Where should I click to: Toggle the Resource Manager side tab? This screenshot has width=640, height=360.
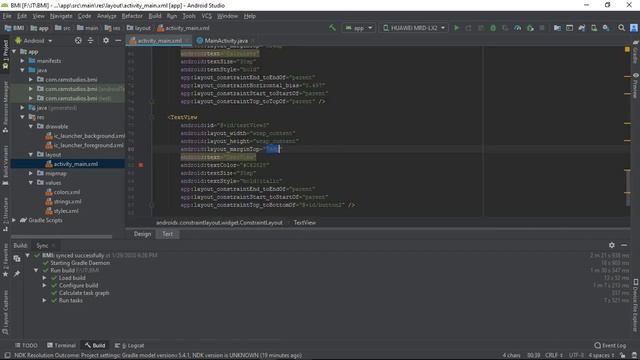5,107
